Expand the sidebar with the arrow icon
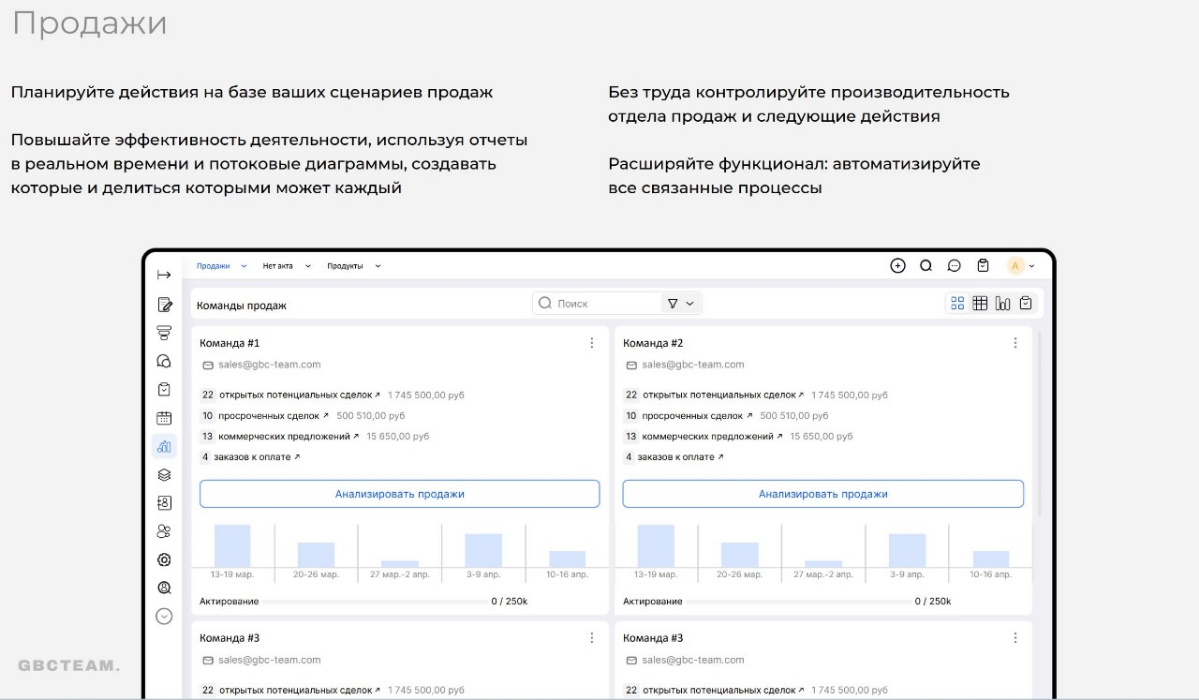This screenshot has height=700, width=1199. 164,275
